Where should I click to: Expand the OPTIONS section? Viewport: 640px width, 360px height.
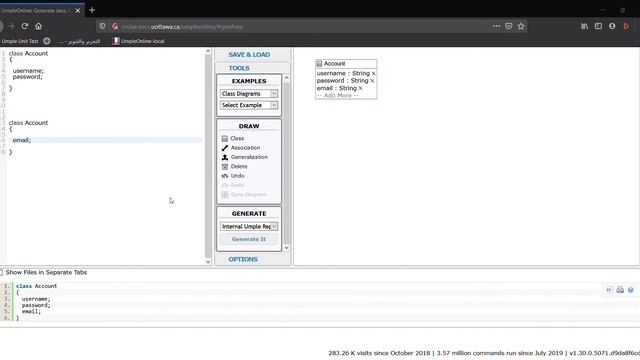coord(243,259)
